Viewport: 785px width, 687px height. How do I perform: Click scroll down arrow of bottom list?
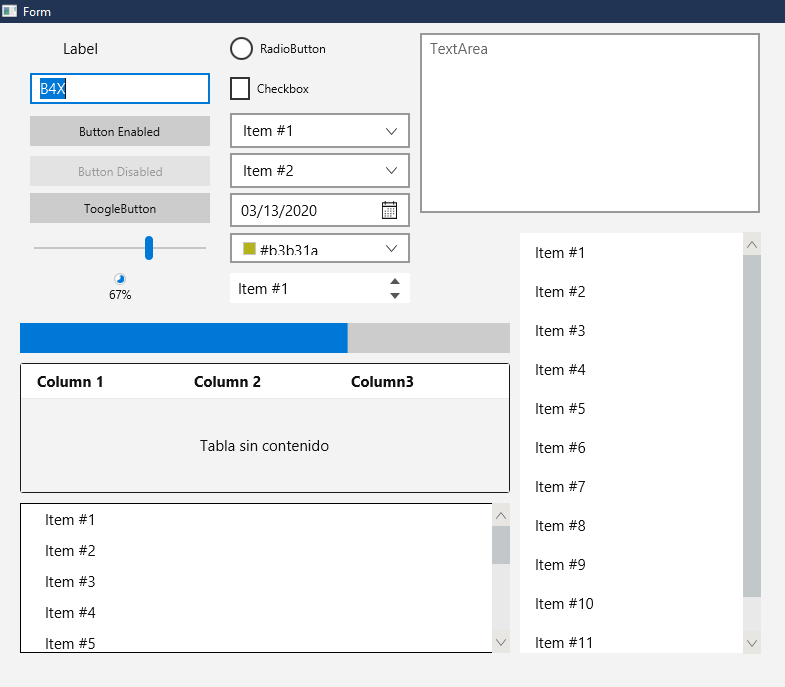pos(501,642)
